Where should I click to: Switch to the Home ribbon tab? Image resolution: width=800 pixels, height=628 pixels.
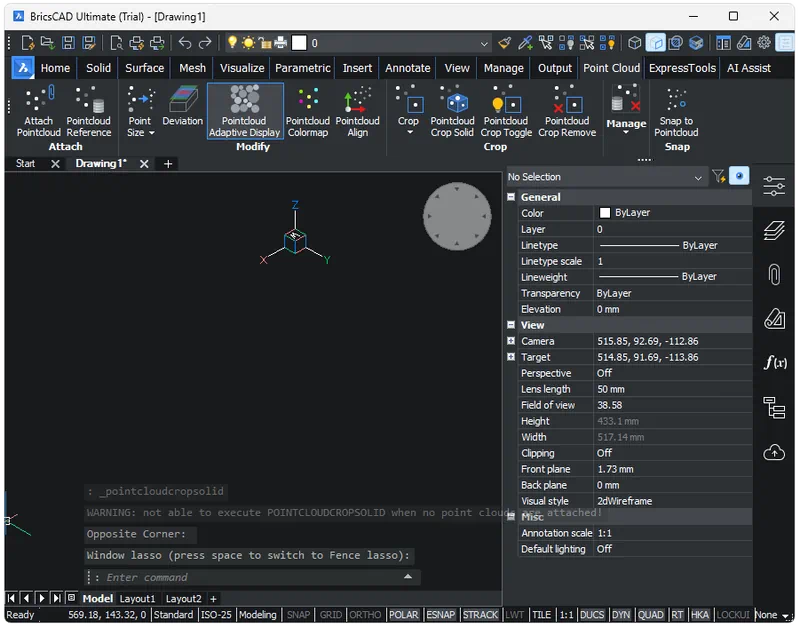(55, 68)
